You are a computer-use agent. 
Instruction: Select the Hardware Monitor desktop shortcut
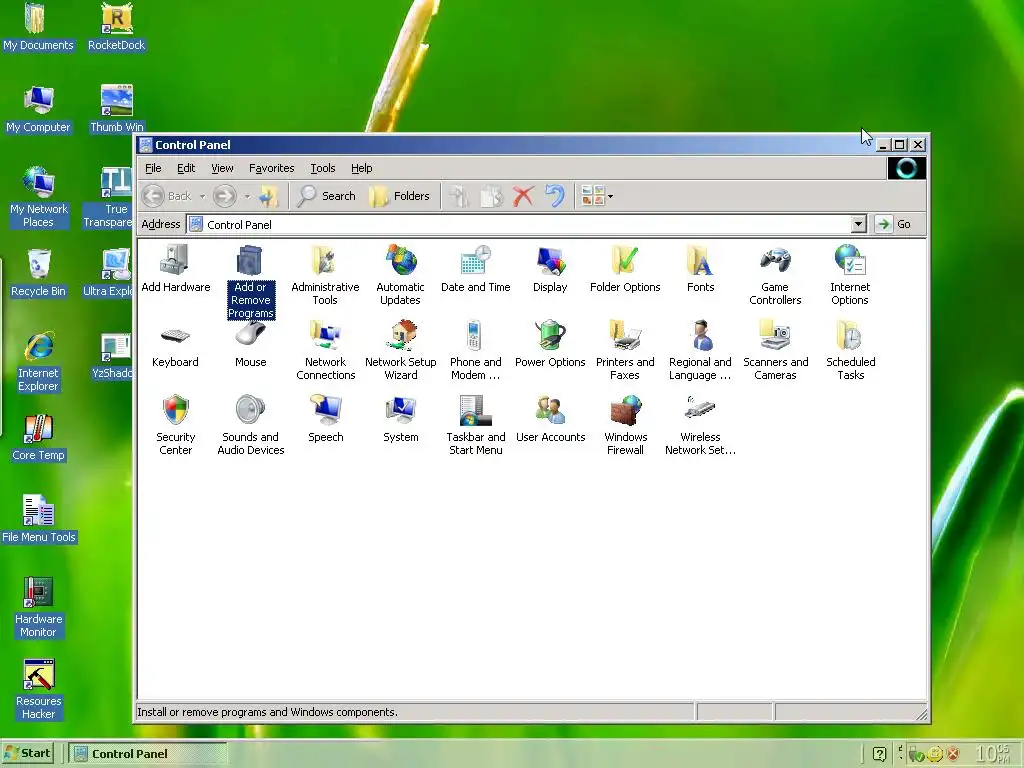point(38,607)
